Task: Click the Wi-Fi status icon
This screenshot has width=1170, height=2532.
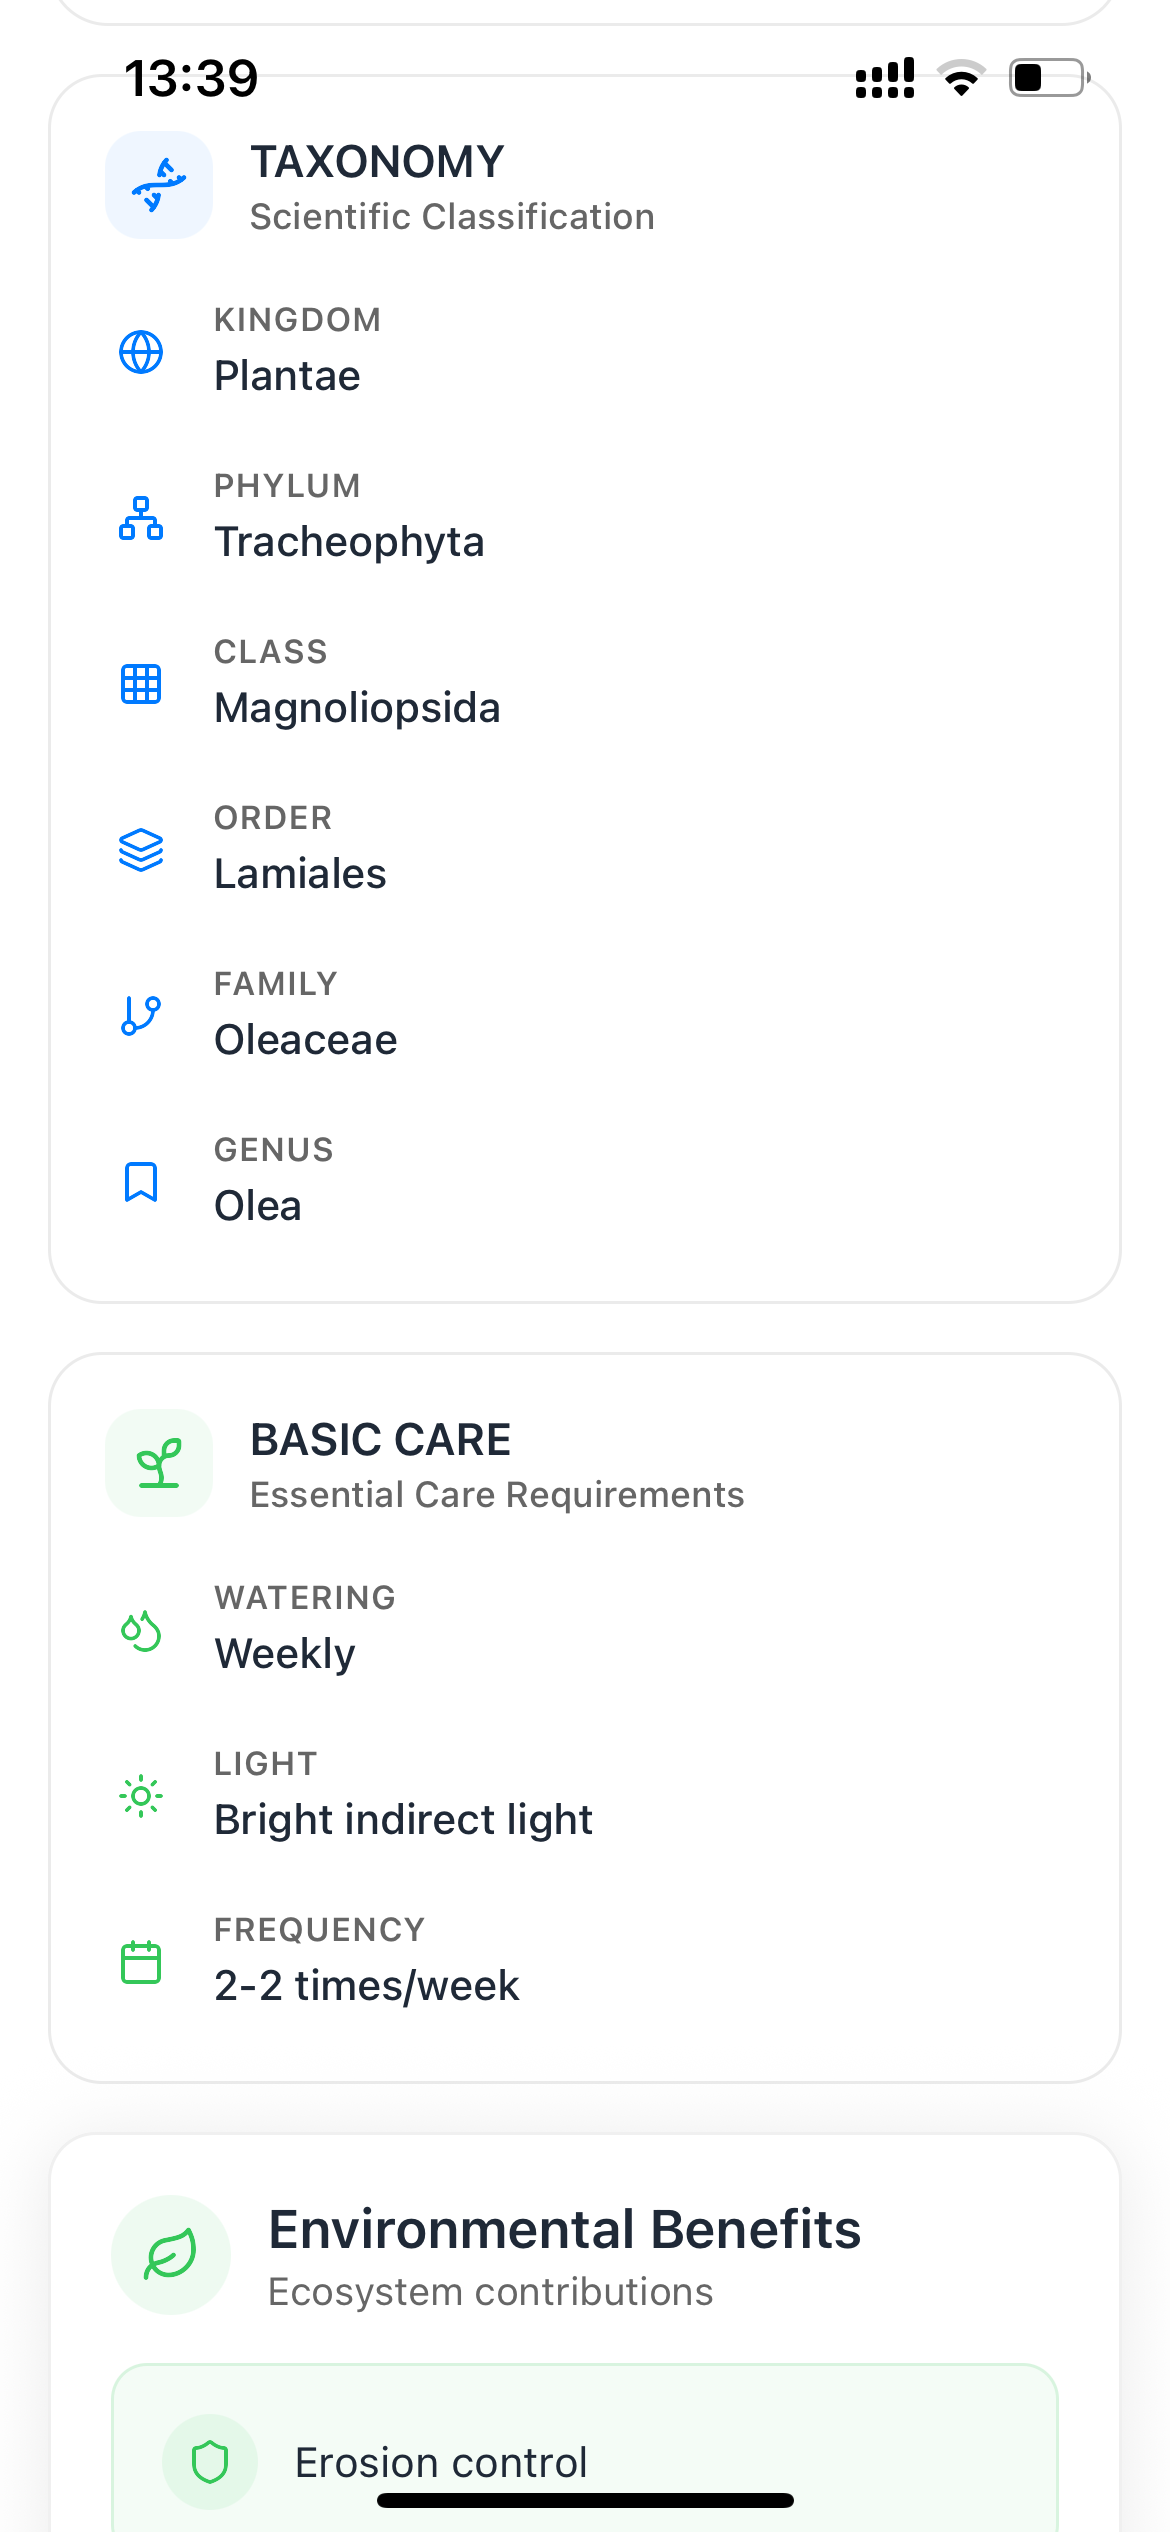Action: 961,77
